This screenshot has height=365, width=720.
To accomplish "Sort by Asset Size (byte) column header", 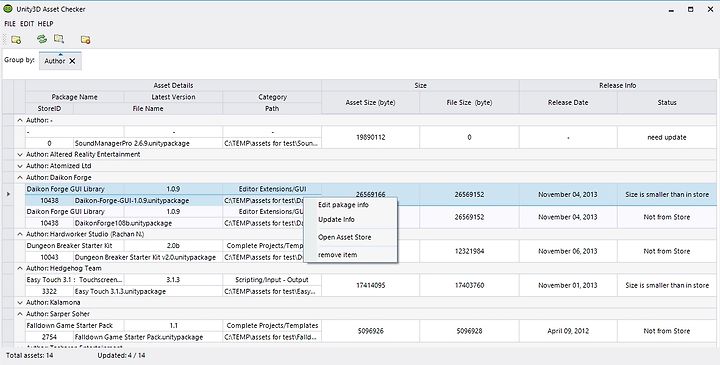I will [x=371, y=102].
